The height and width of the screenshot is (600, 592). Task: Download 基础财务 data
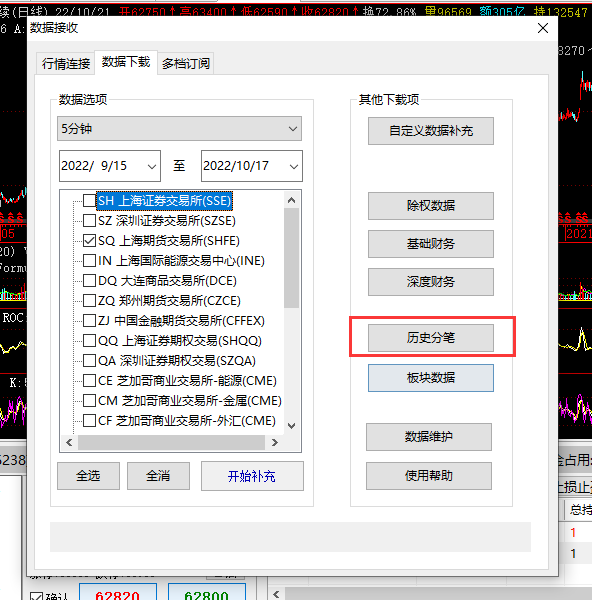coord(431,244)
